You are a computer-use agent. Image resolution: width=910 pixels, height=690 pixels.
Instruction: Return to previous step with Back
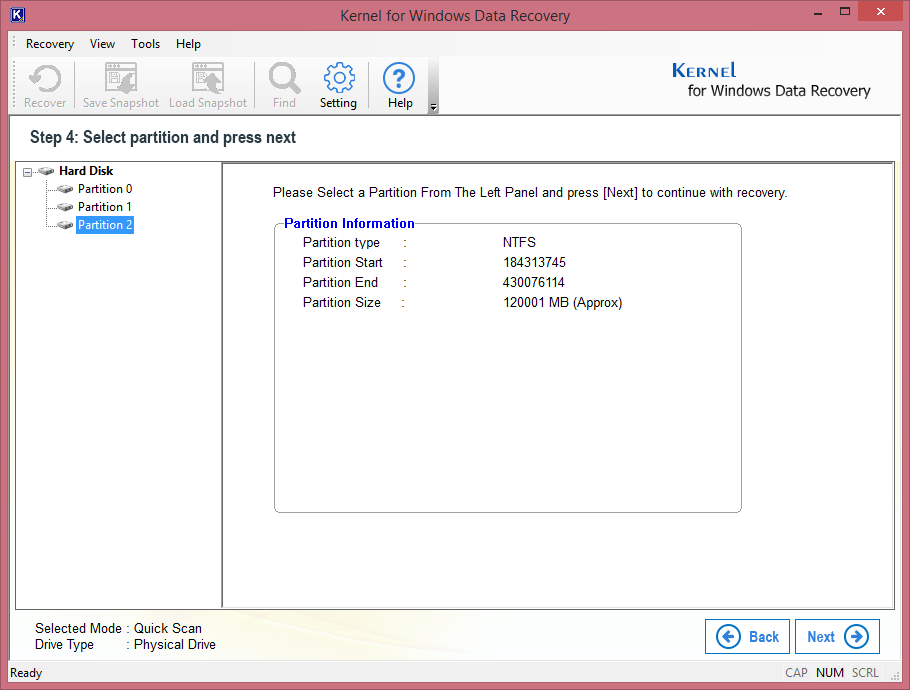coord(747,637)
